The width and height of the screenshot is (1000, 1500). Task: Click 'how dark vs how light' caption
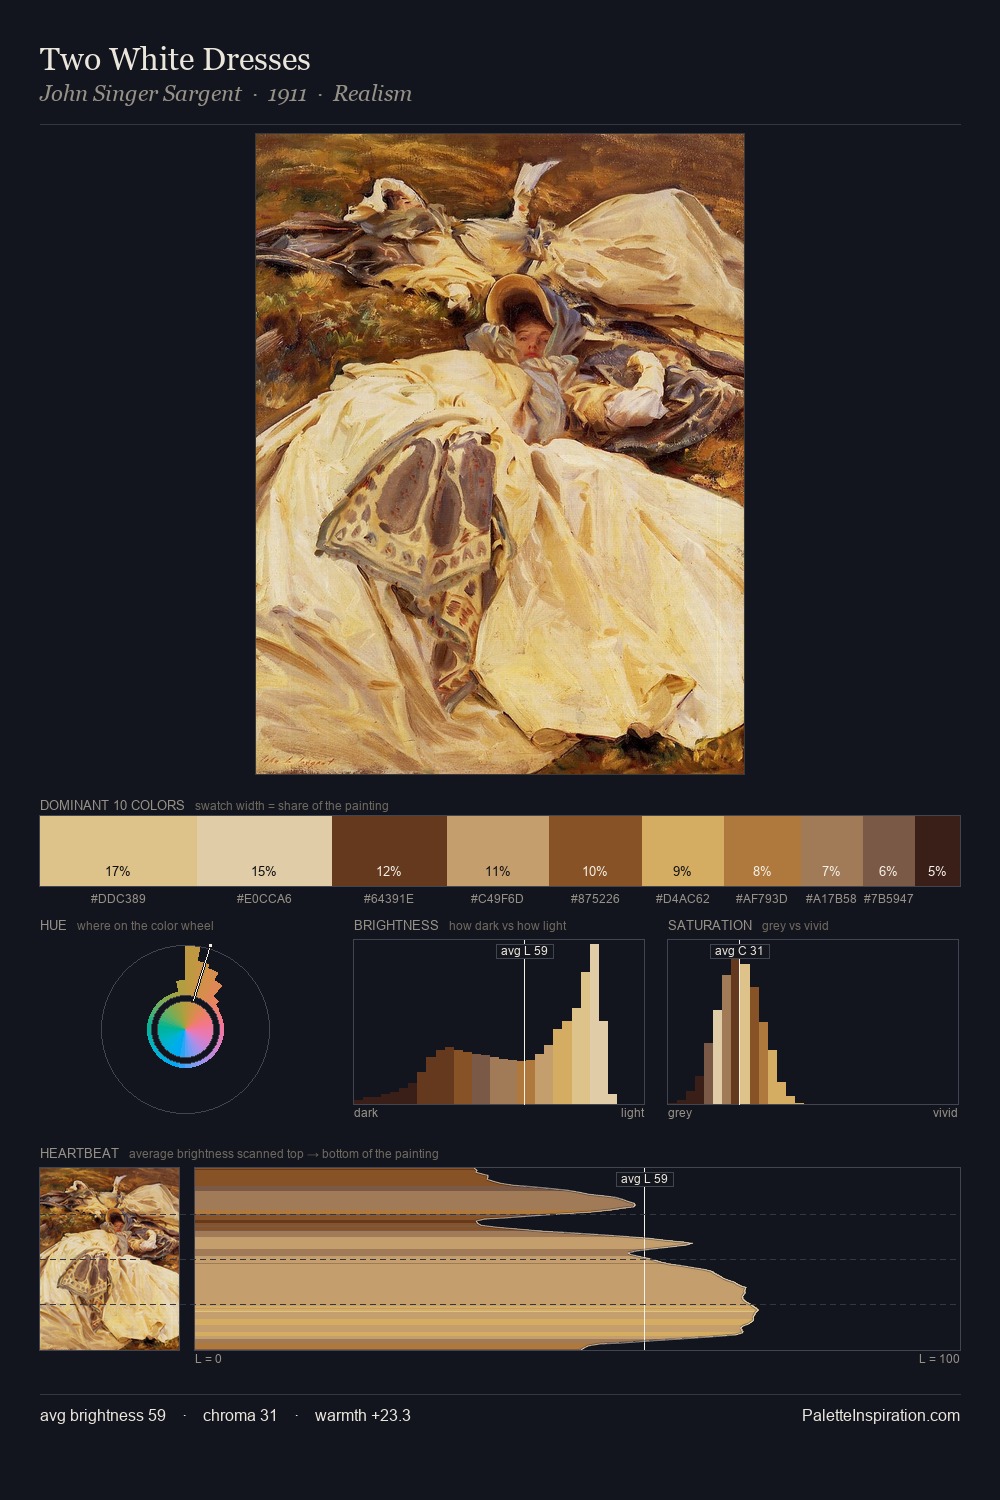point(508,926)
